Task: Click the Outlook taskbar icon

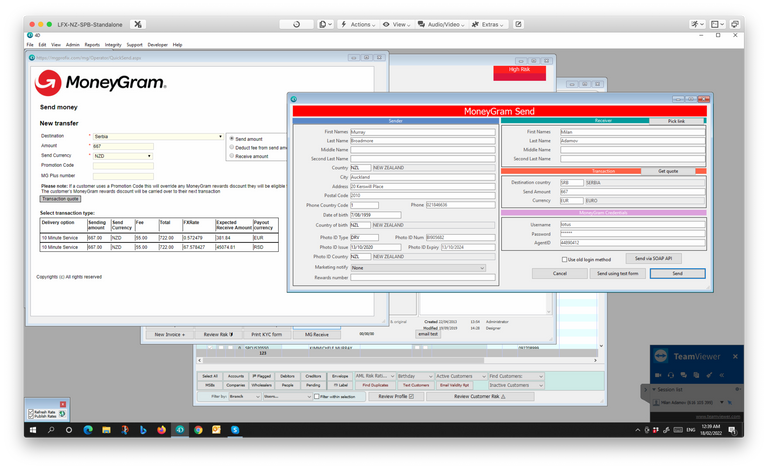Action: tap(216, 430)
